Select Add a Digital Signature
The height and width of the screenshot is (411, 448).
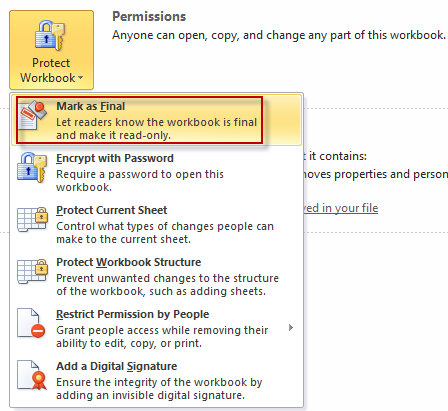click(116, 366)
